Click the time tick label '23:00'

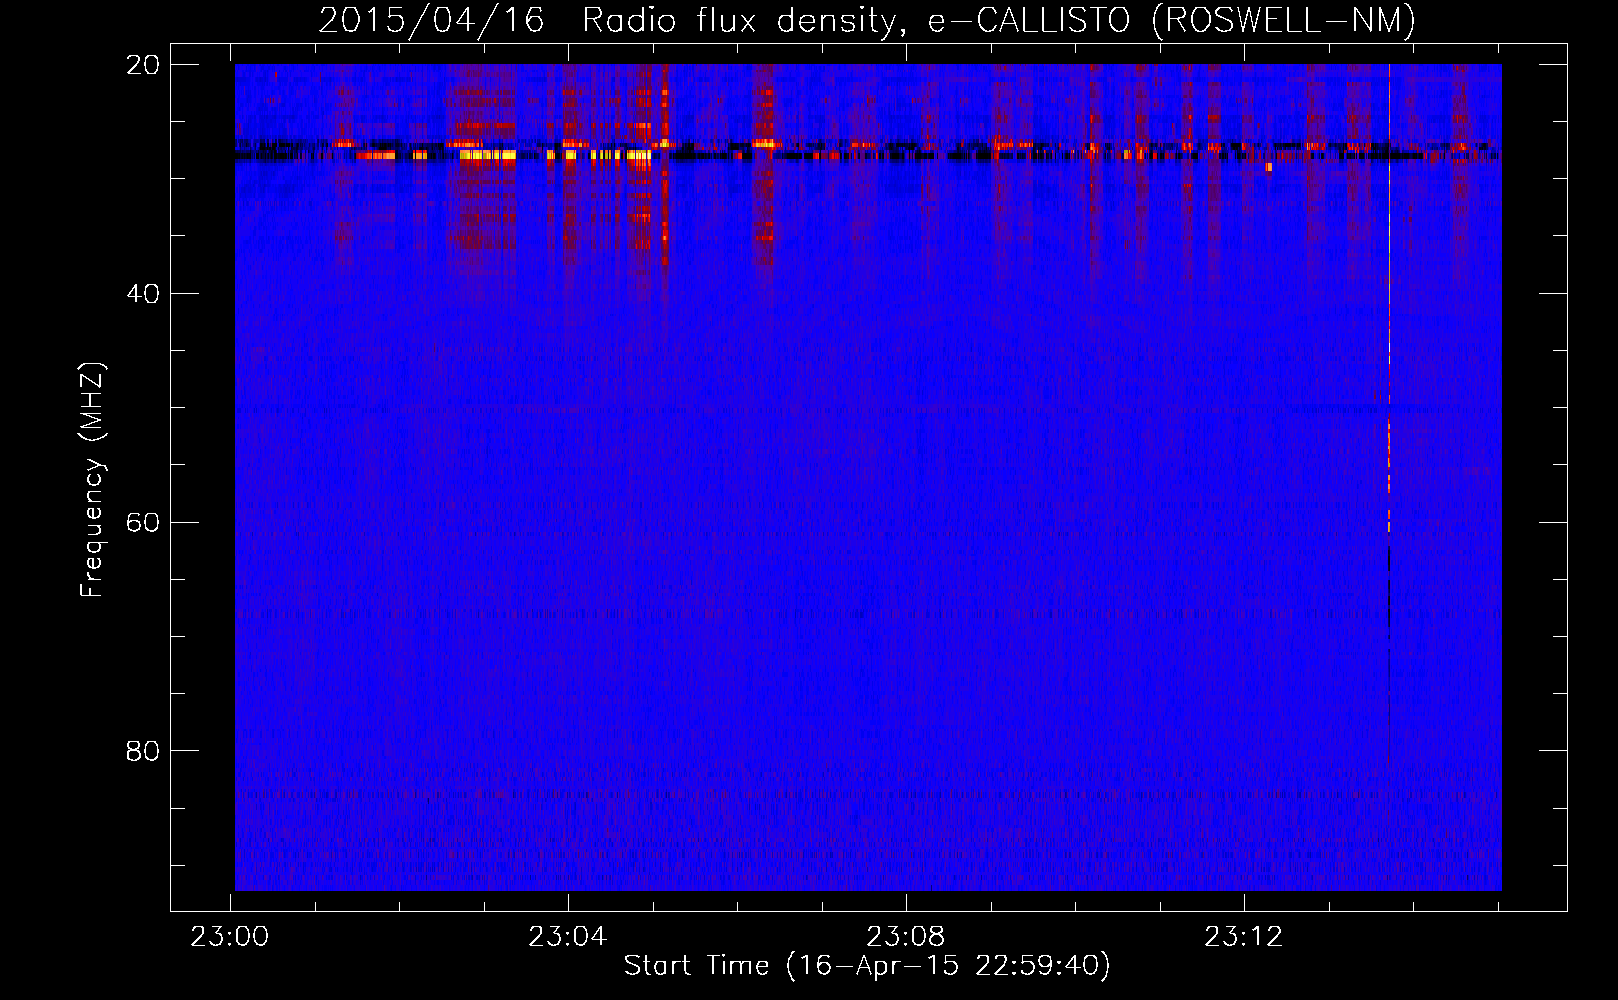230,937
